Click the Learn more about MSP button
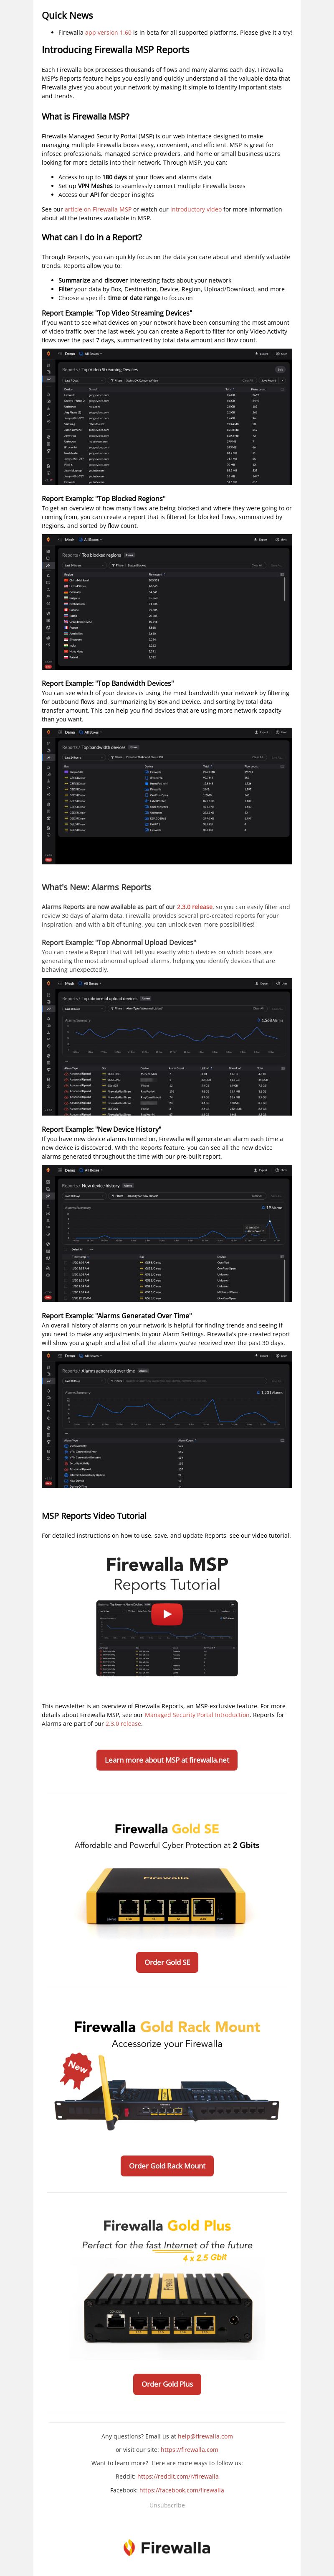This screenshot has width=334, height=2576. point(167,1759)
